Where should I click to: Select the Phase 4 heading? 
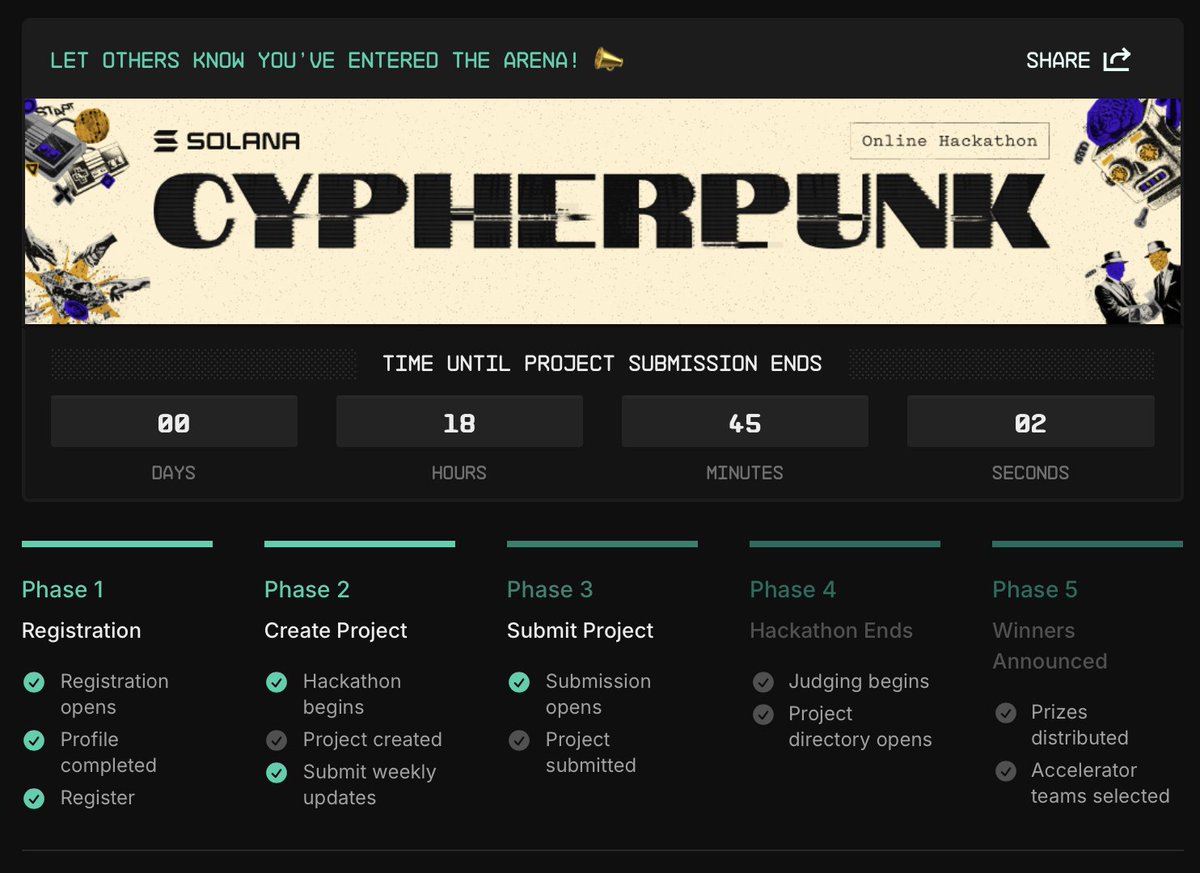[793, 590]
